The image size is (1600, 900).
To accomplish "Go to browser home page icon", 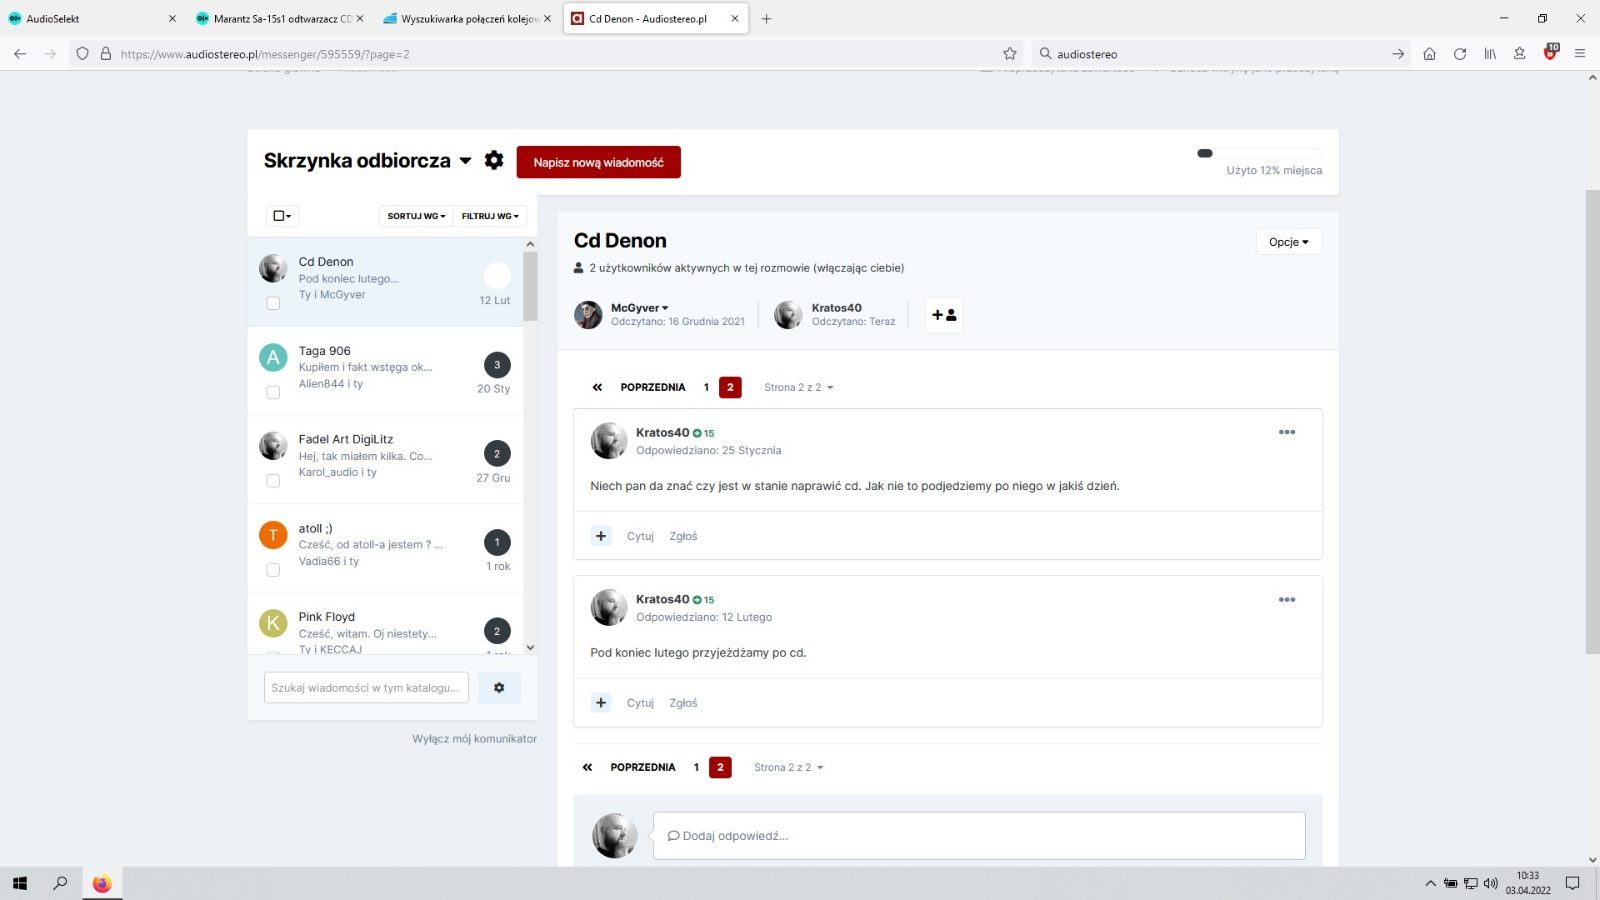I will coord(1429,54).
